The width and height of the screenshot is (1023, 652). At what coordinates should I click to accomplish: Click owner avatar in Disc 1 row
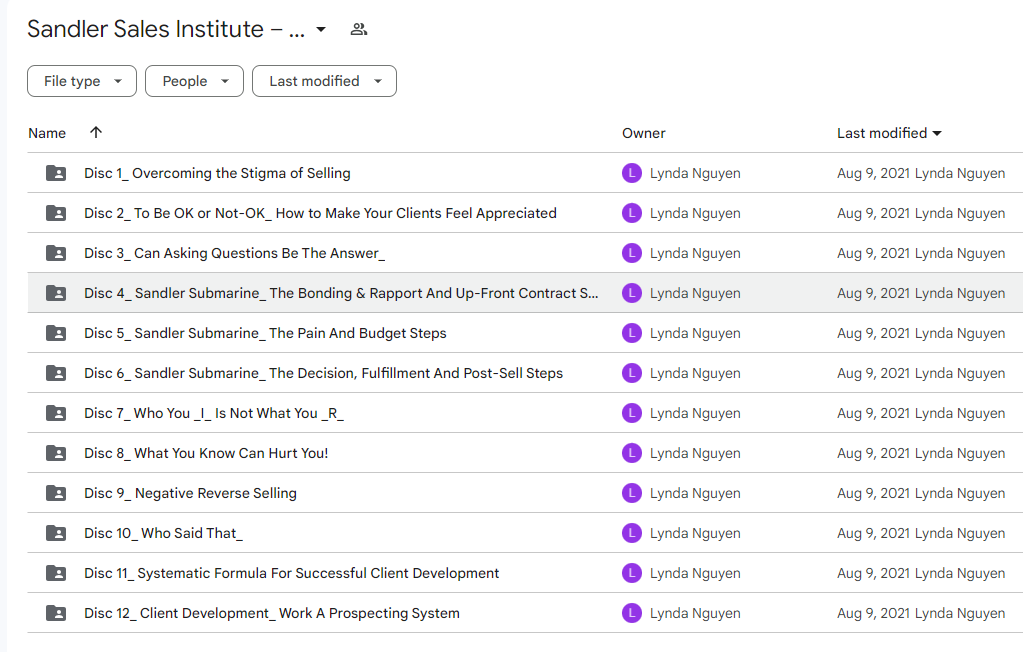[632, 173]
